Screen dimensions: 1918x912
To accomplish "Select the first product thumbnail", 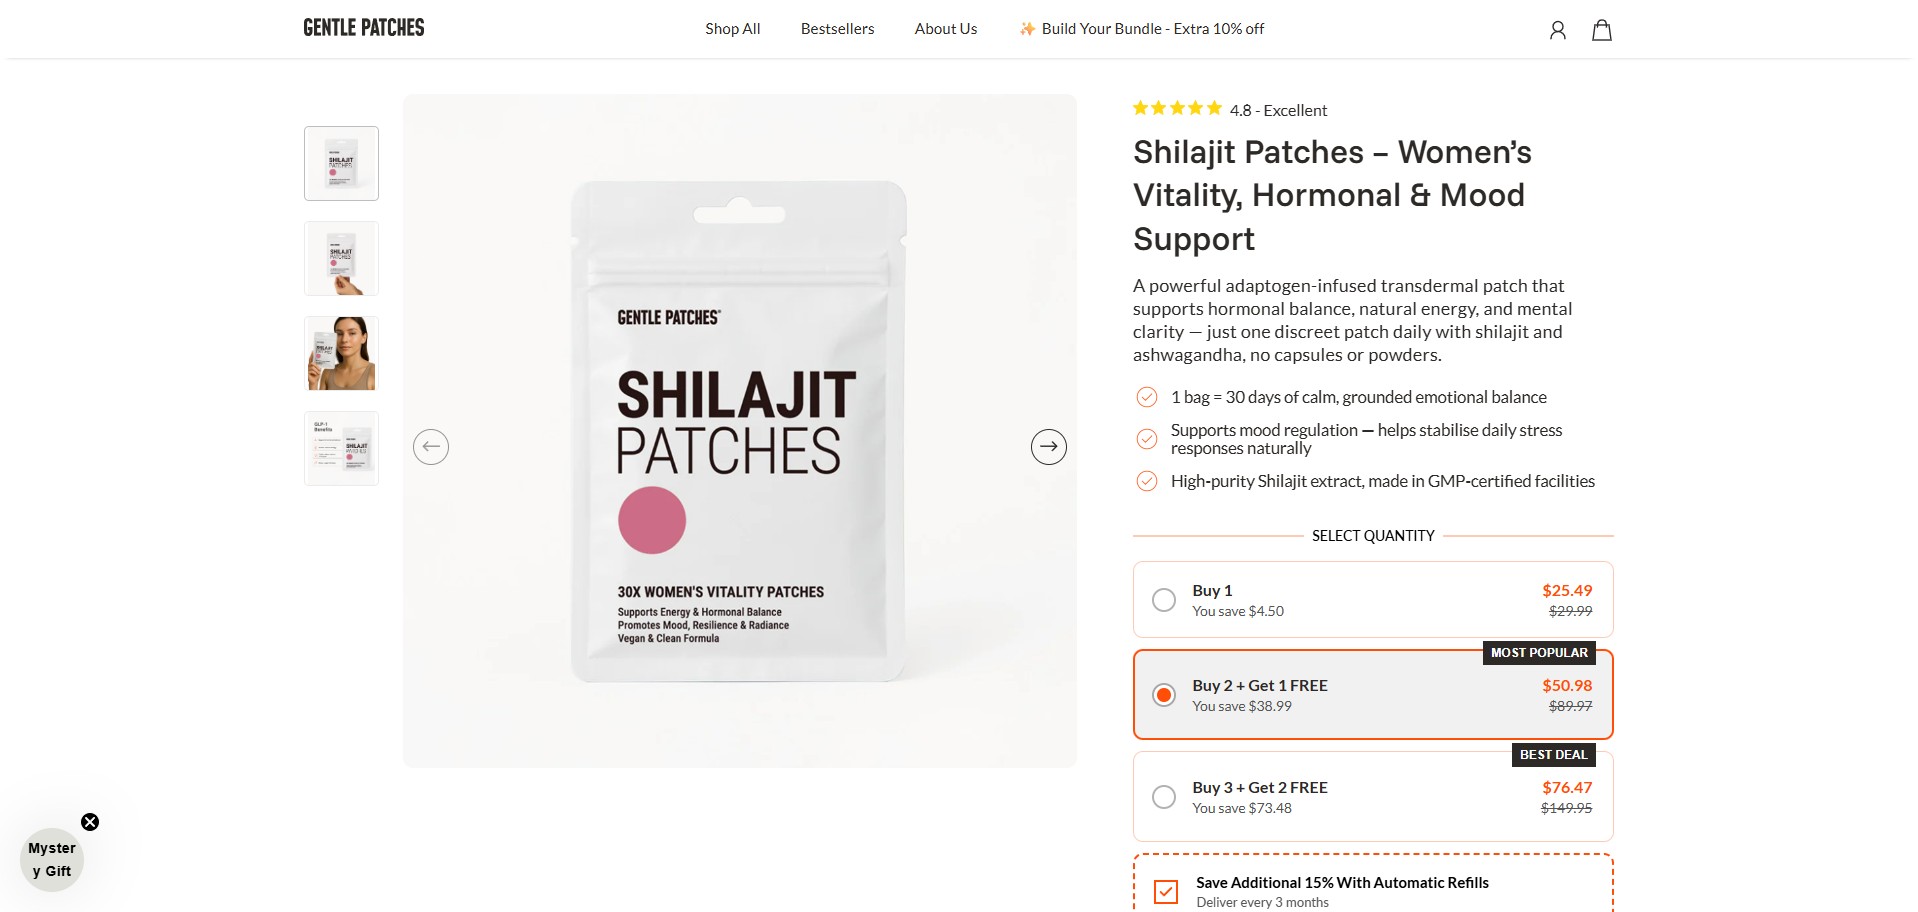I will click(341, 163).
